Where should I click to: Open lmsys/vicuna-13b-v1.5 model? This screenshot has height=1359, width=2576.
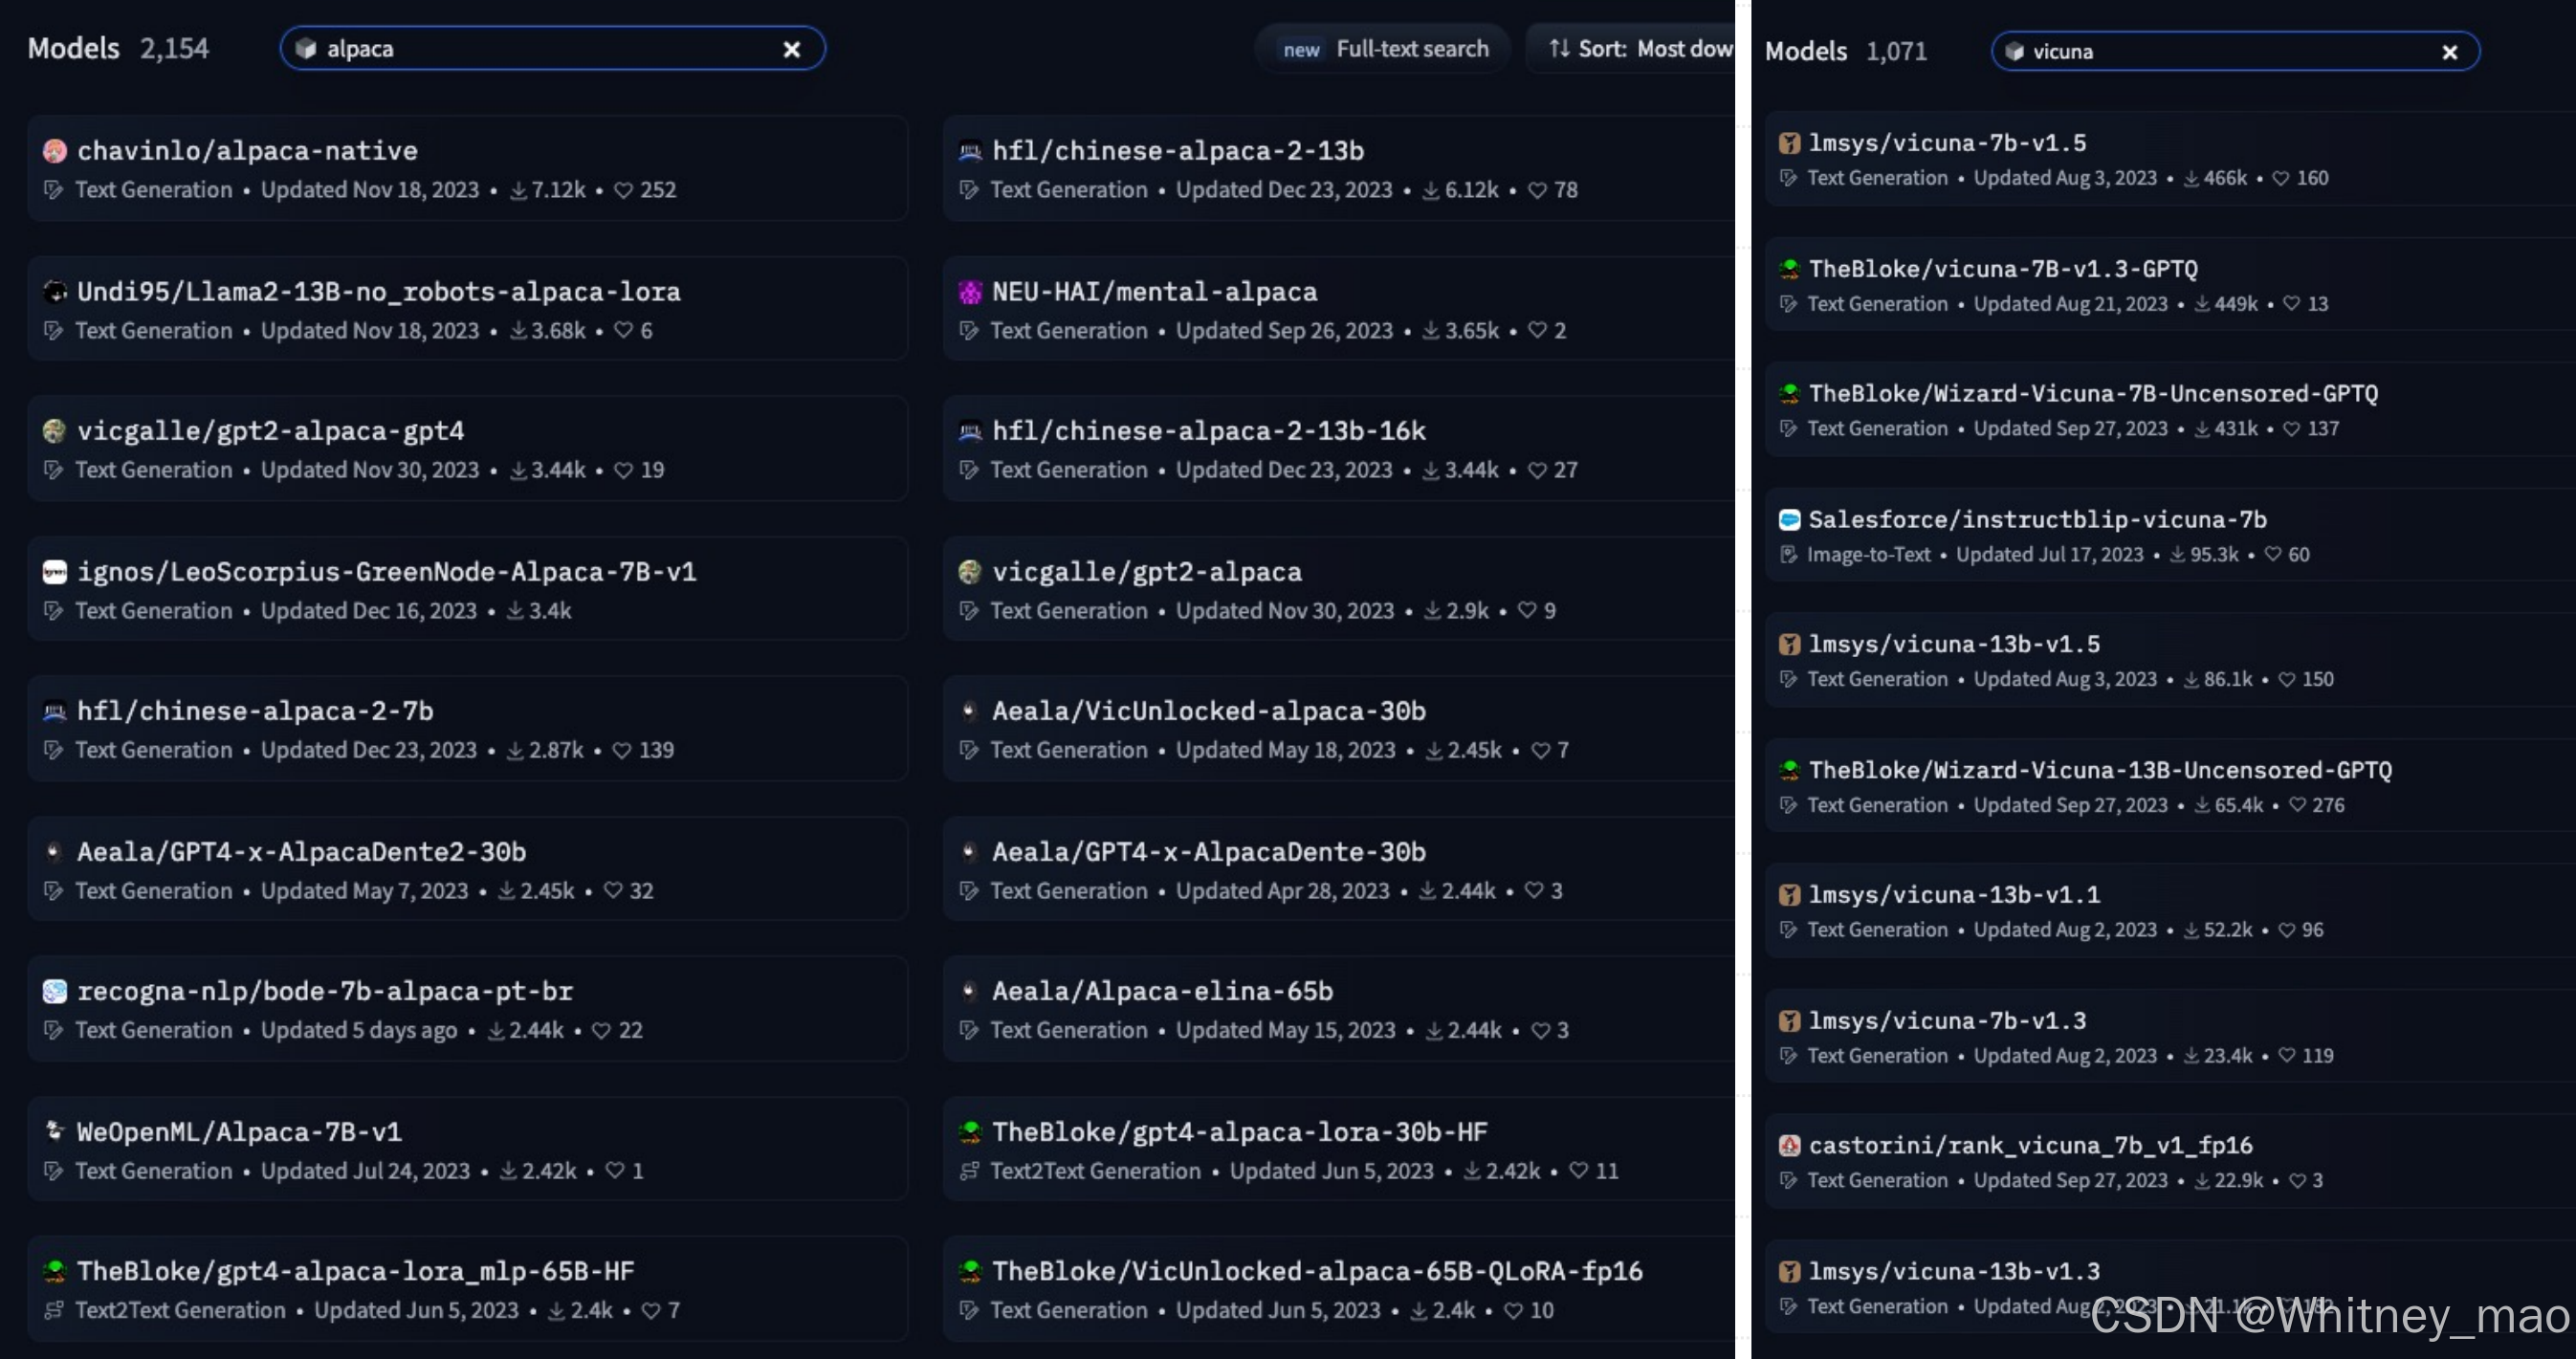[1954, 645]
